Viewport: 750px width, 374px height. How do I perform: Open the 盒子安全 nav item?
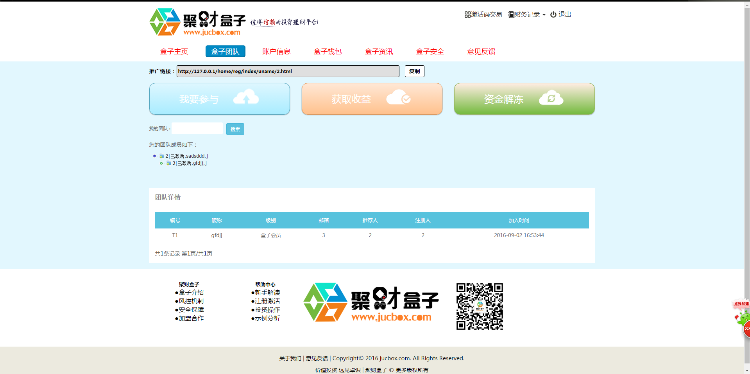click(x=430, y=52)
